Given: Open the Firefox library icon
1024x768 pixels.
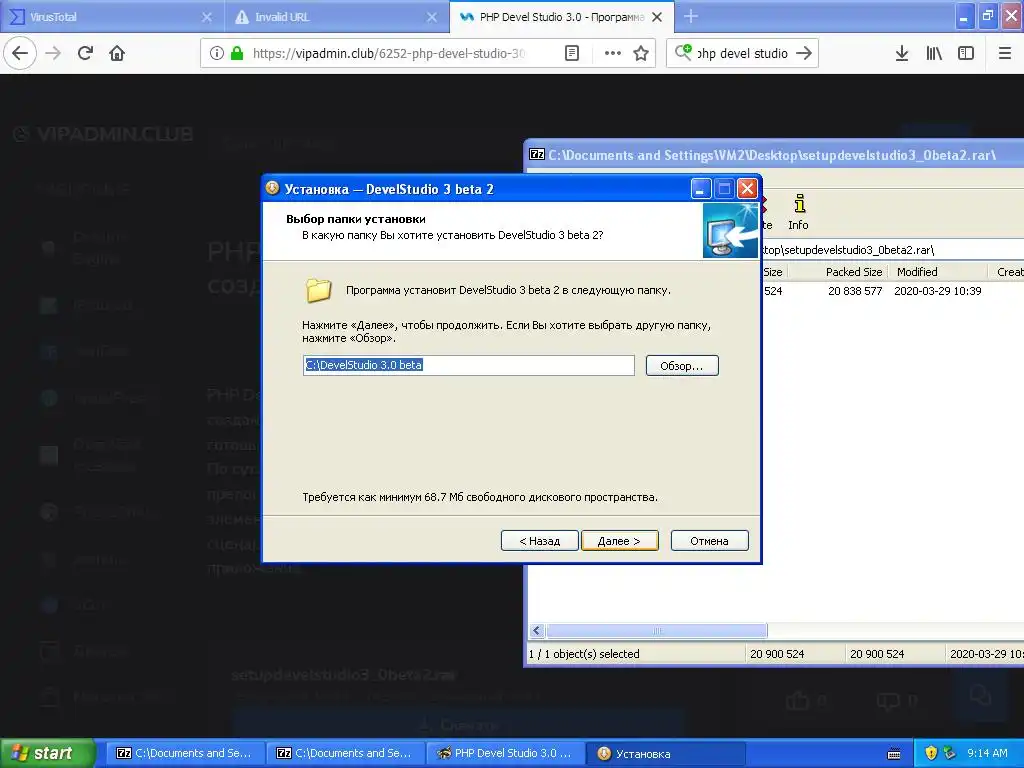Looking at the screenshot, I should click(934, 53).
